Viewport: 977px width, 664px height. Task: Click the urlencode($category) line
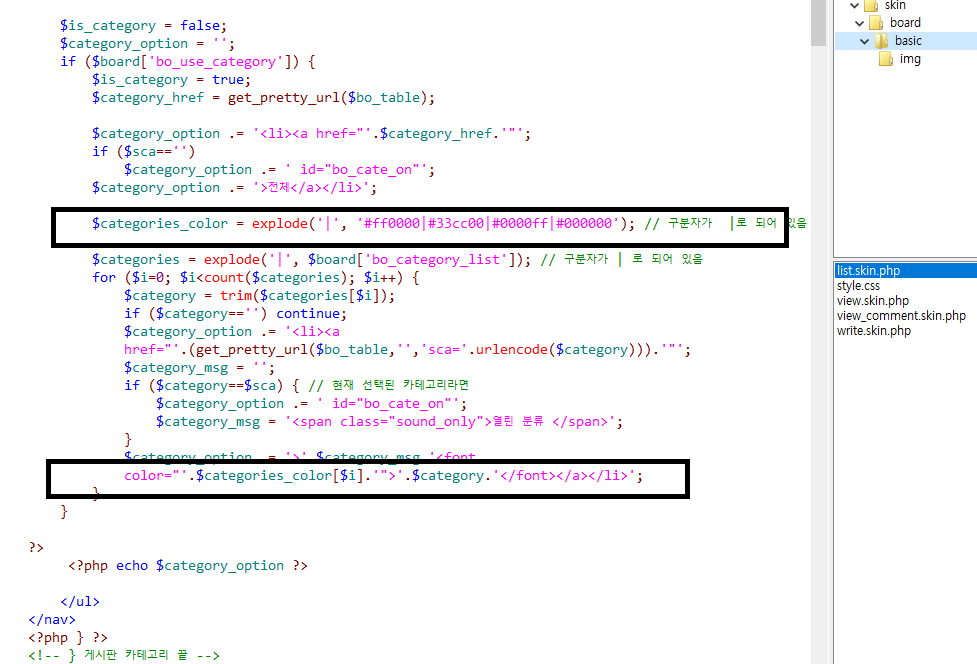407,349
